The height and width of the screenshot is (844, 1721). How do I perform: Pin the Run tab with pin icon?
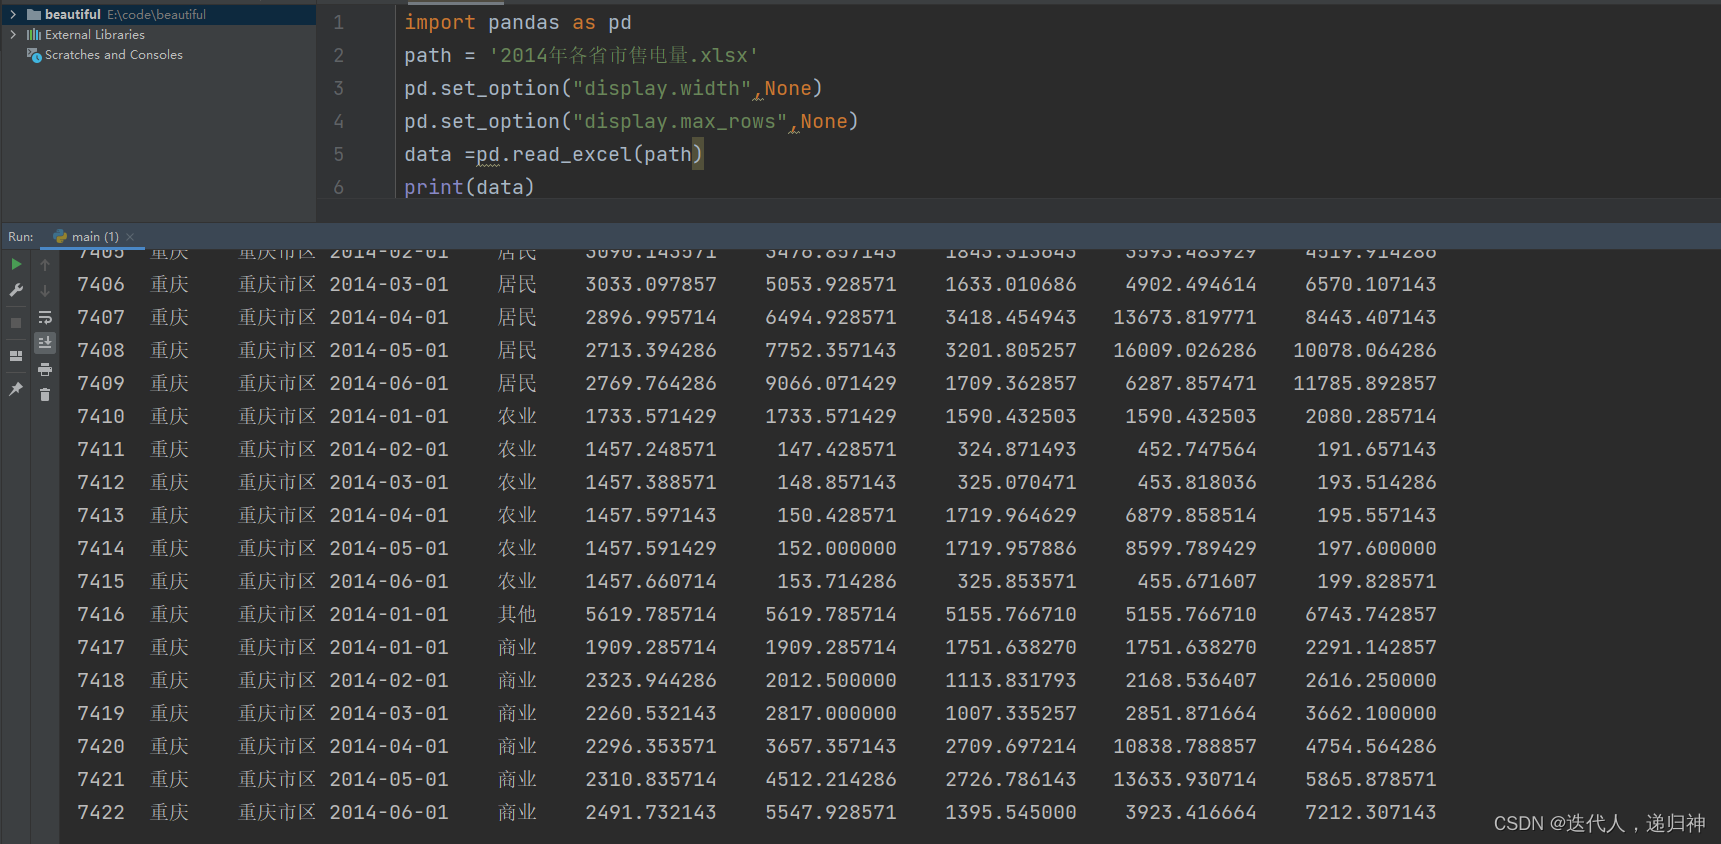(x=16, y=389)
